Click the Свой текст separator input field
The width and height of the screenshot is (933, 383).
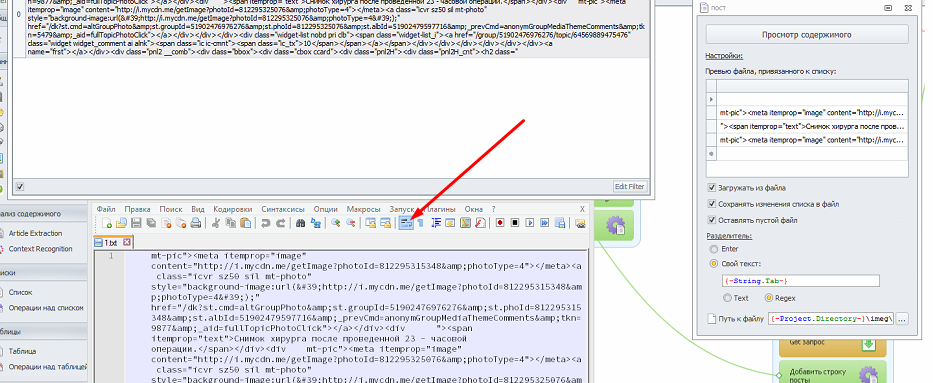click(x=800, y=281)
